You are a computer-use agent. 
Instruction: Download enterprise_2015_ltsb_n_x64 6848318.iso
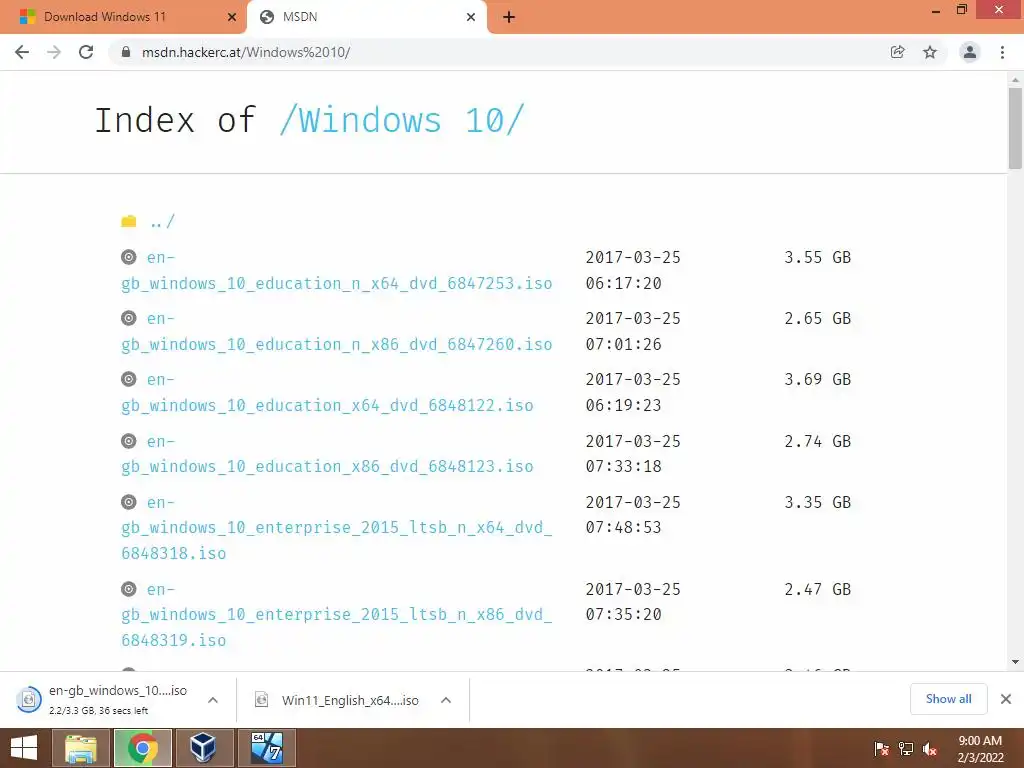(336, 528)
